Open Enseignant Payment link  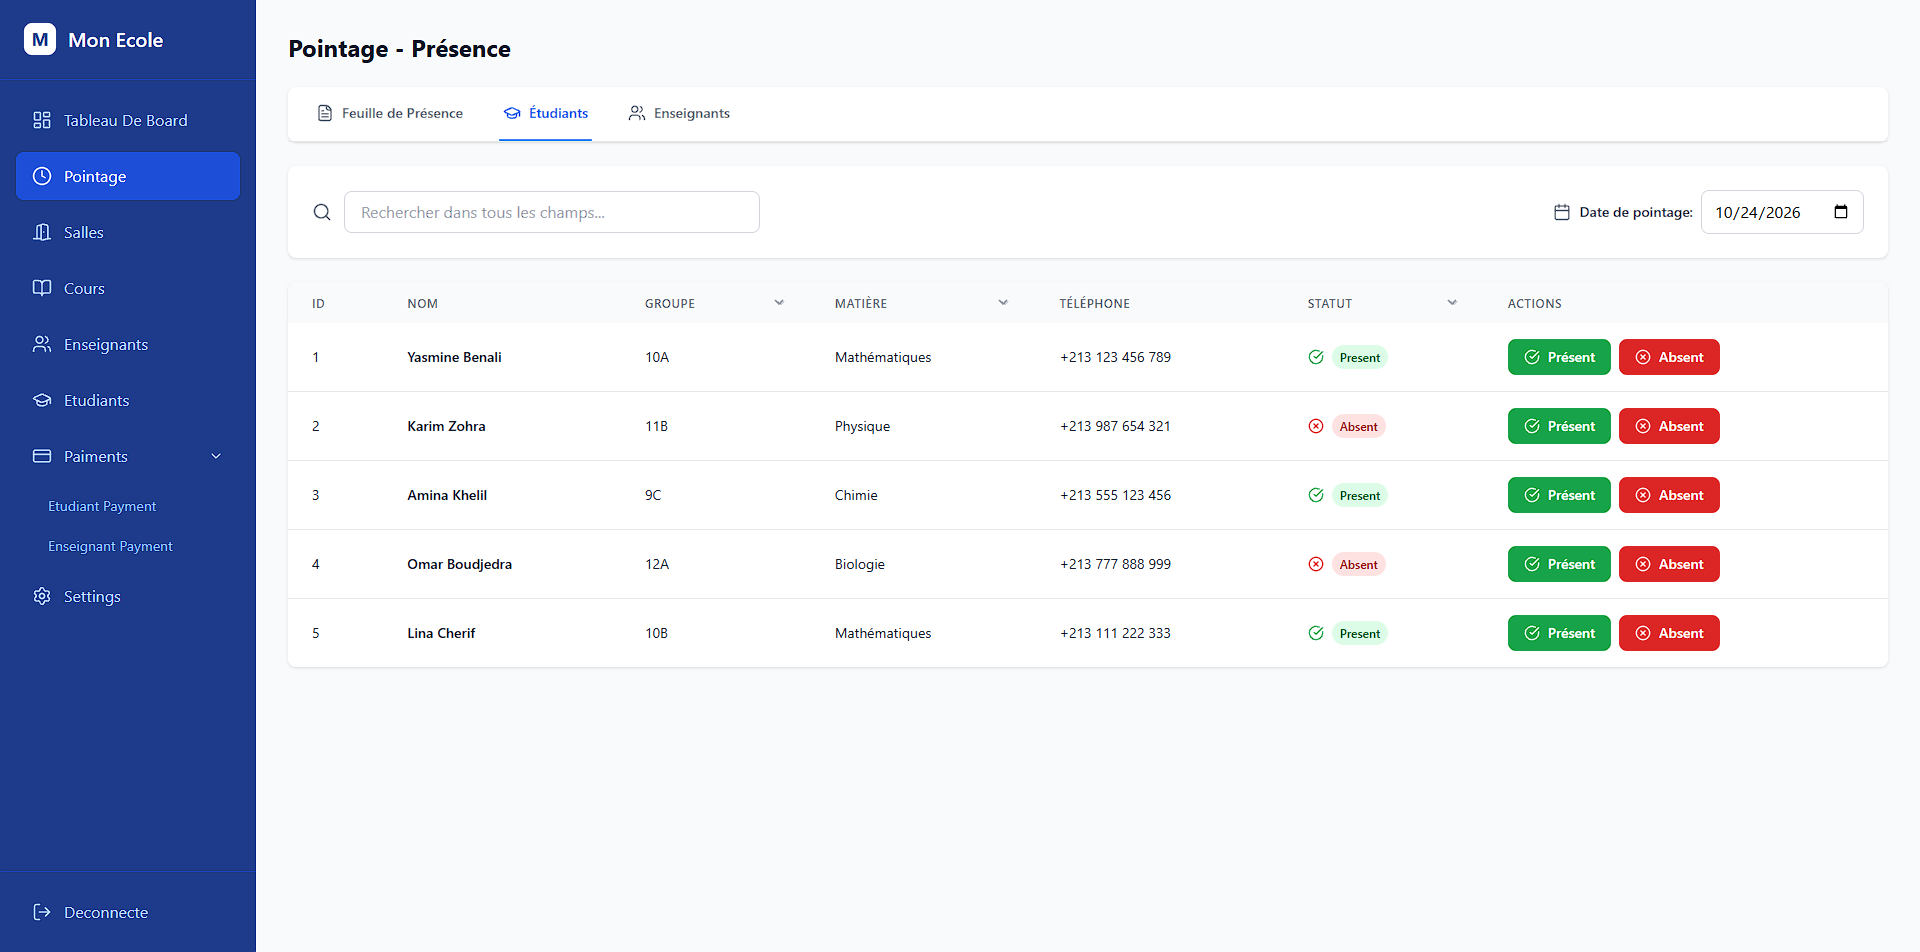[x=110, y=546]
